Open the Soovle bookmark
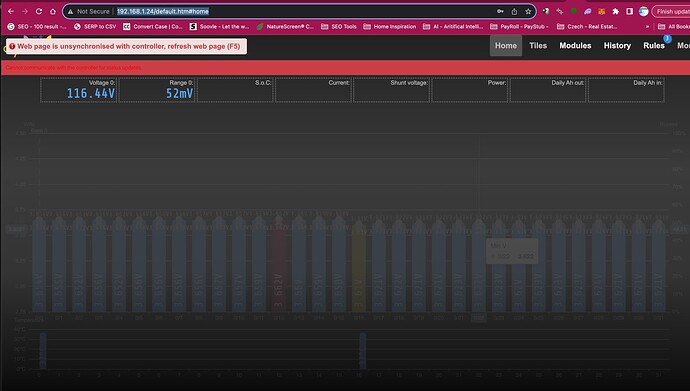Screen dimensions: 690x391 [219, 26]
